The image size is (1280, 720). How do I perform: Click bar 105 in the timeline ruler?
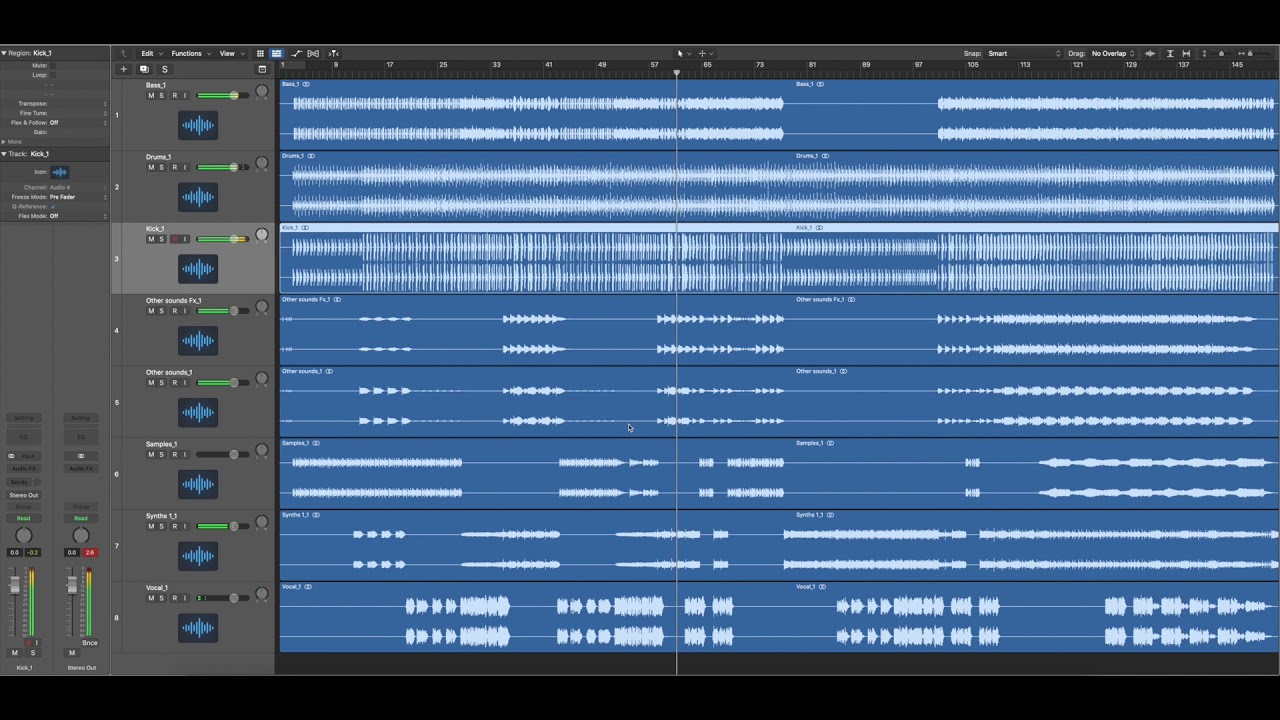point(973,65)
